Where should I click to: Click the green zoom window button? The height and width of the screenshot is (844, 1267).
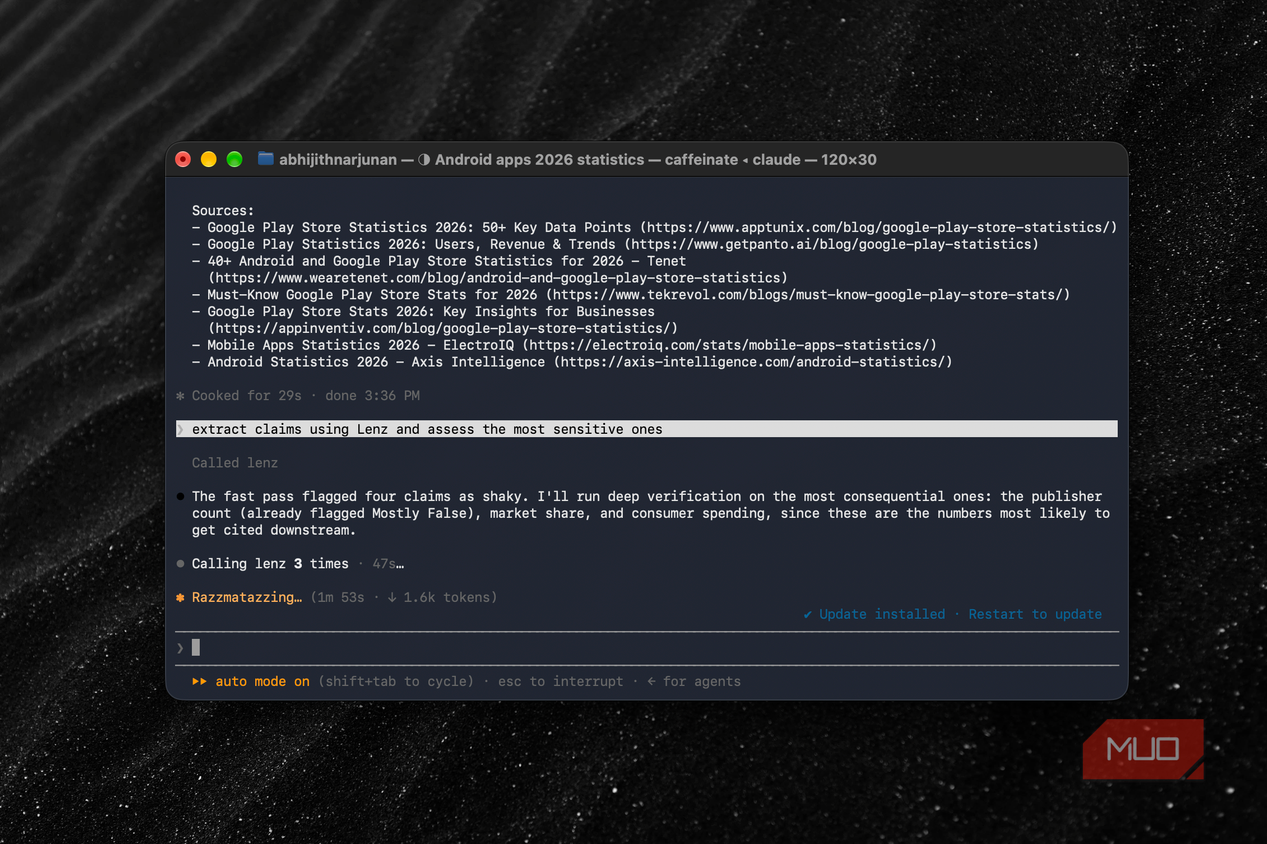234,159
